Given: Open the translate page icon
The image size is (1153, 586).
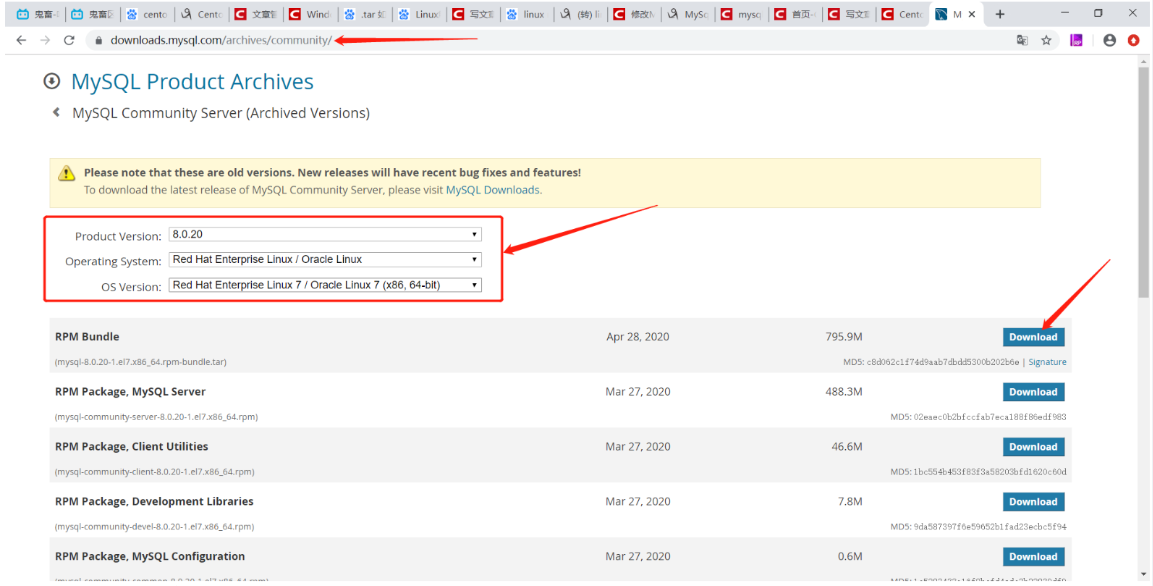Looking at the screenshot, I should [x=1022, y=40].
